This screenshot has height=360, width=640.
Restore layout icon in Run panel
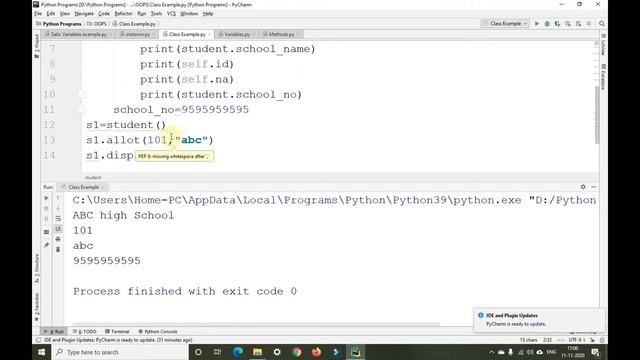click(x=47, y=232)
